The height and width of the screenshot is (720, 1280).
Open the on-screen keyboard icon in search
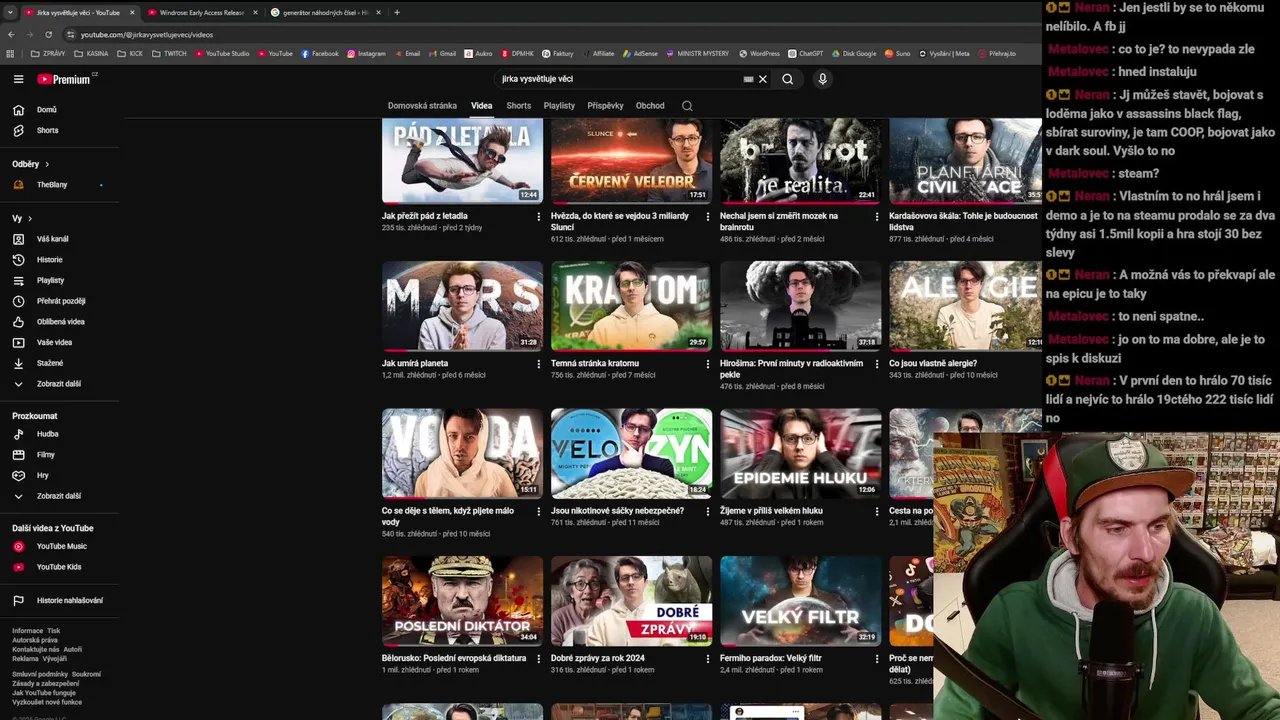click(748, 79)
